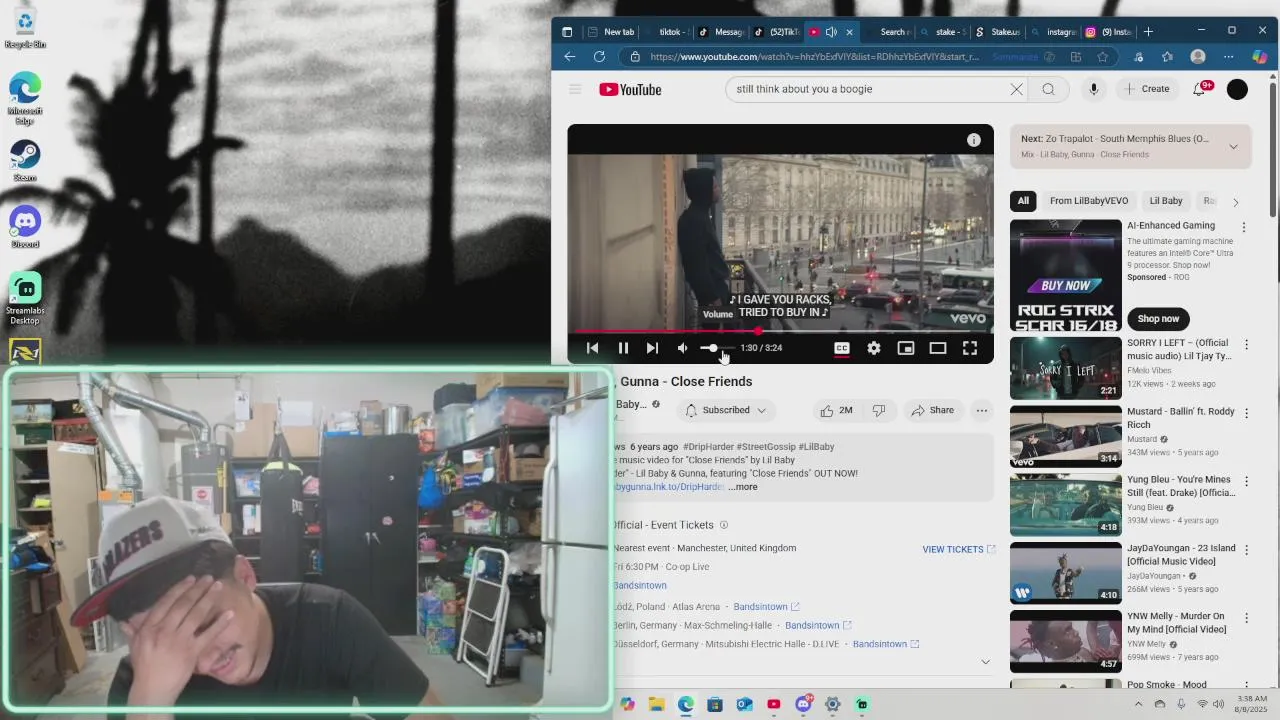Skip to previous video in player

pyautogui.click(x=592, y=348)
